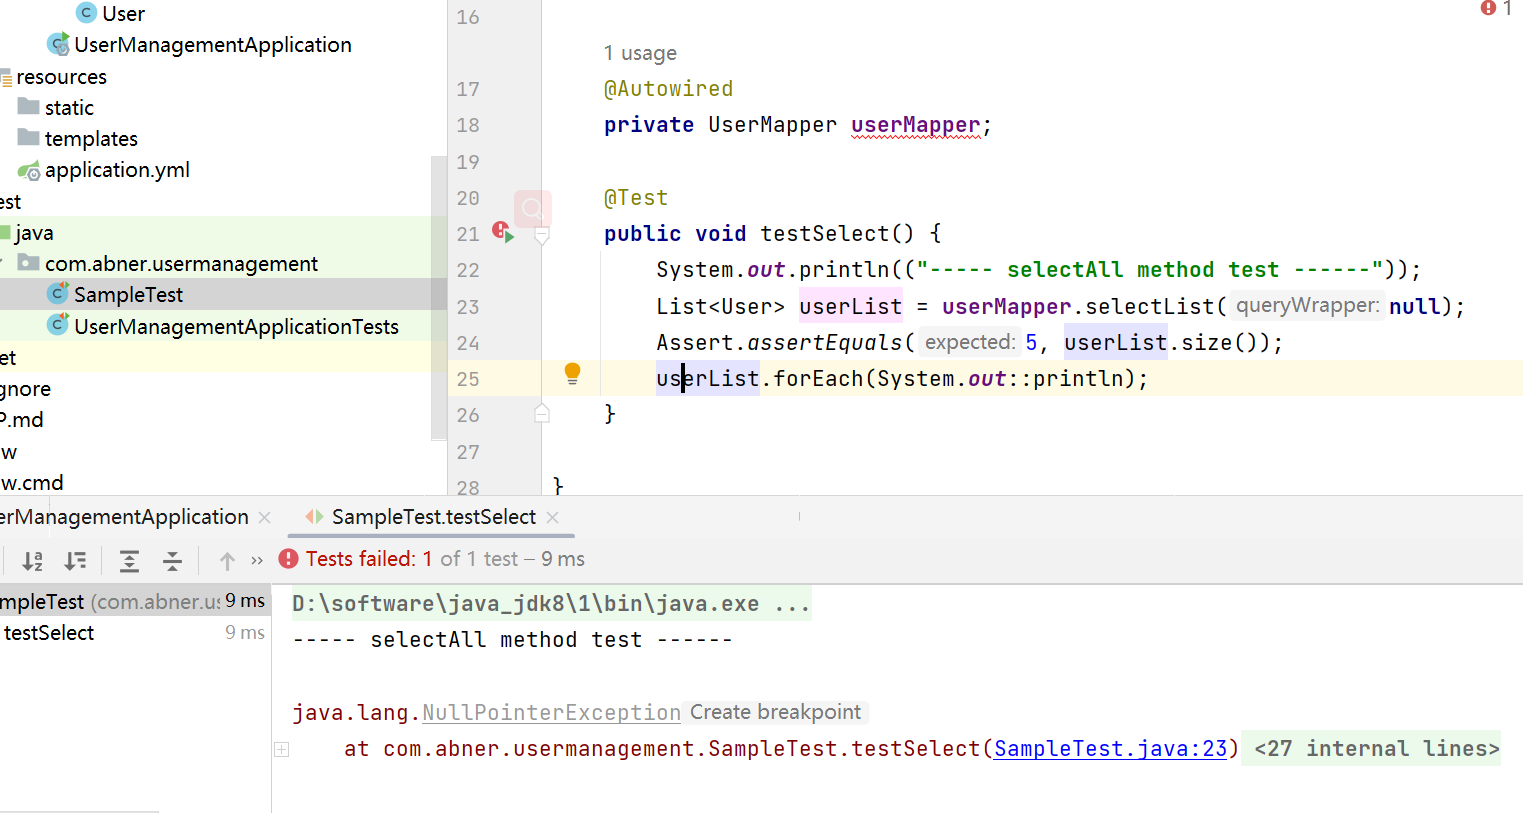Image resolution: width=1523 pixels, height=813 pixels.
Task: Click the application.yml file icon
Action: tap(29, 171)
